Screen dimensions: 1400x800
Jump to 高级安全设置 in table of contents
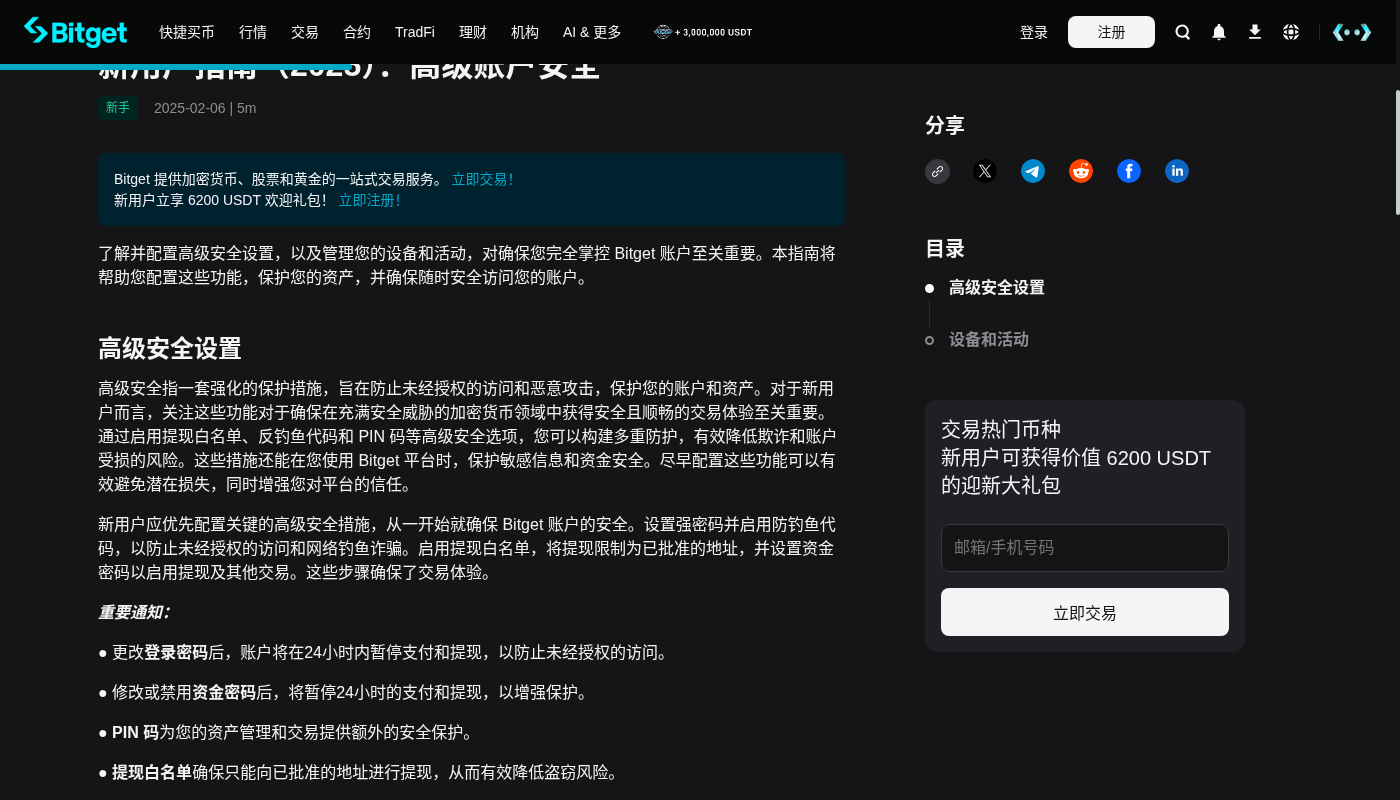(997, 288)
